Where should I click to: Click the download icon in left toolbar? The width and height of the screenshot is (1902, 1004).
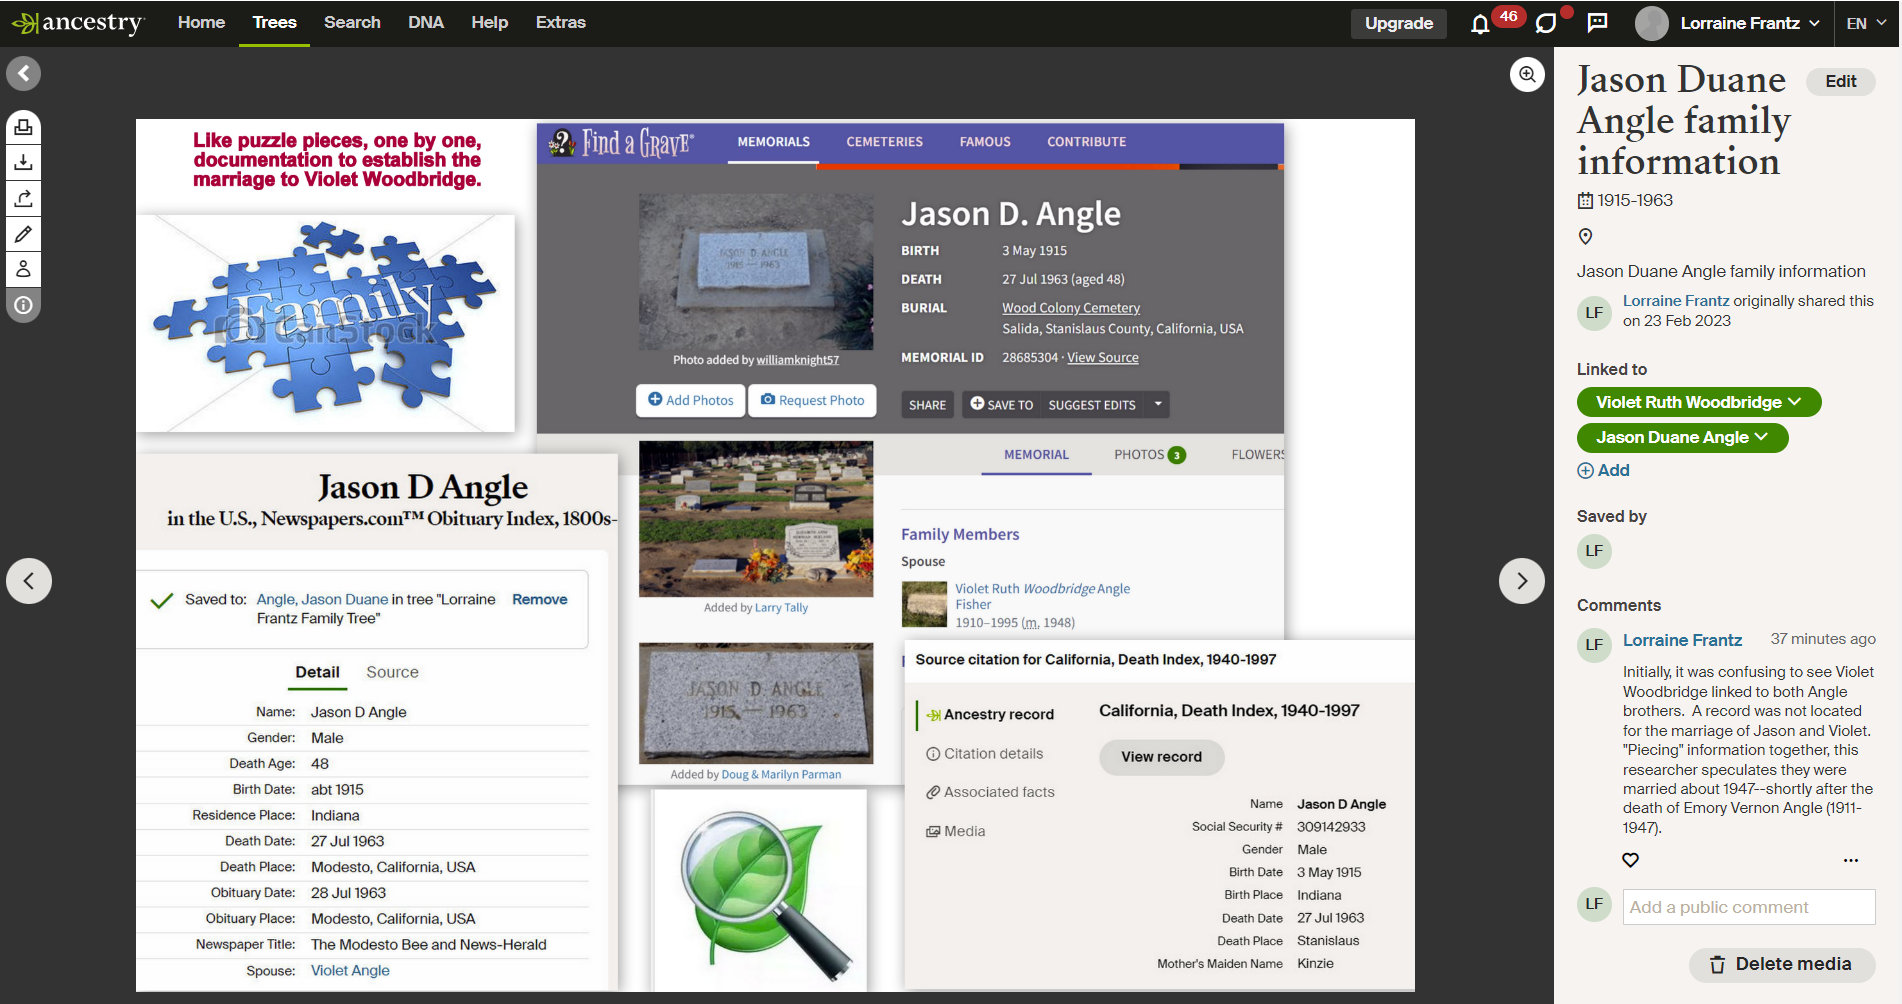[24, 162]
